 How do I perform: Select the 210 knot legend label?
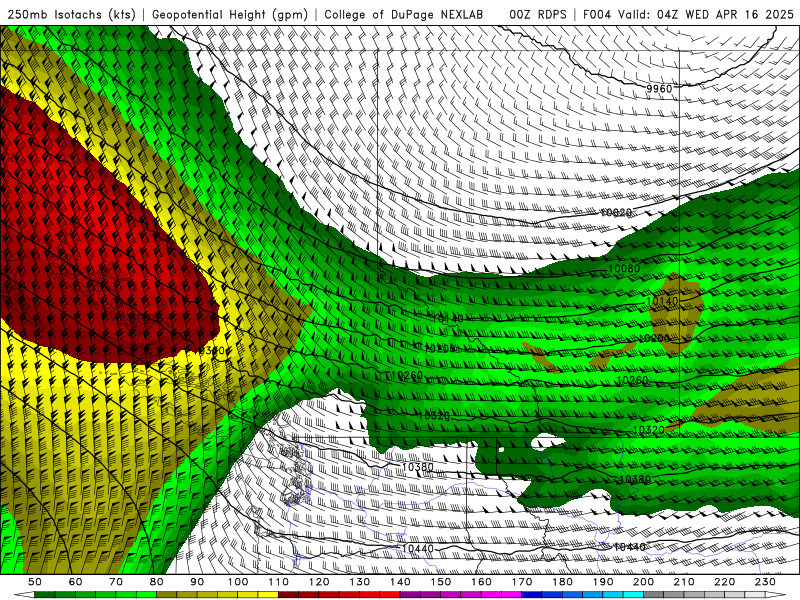point(684,582)
